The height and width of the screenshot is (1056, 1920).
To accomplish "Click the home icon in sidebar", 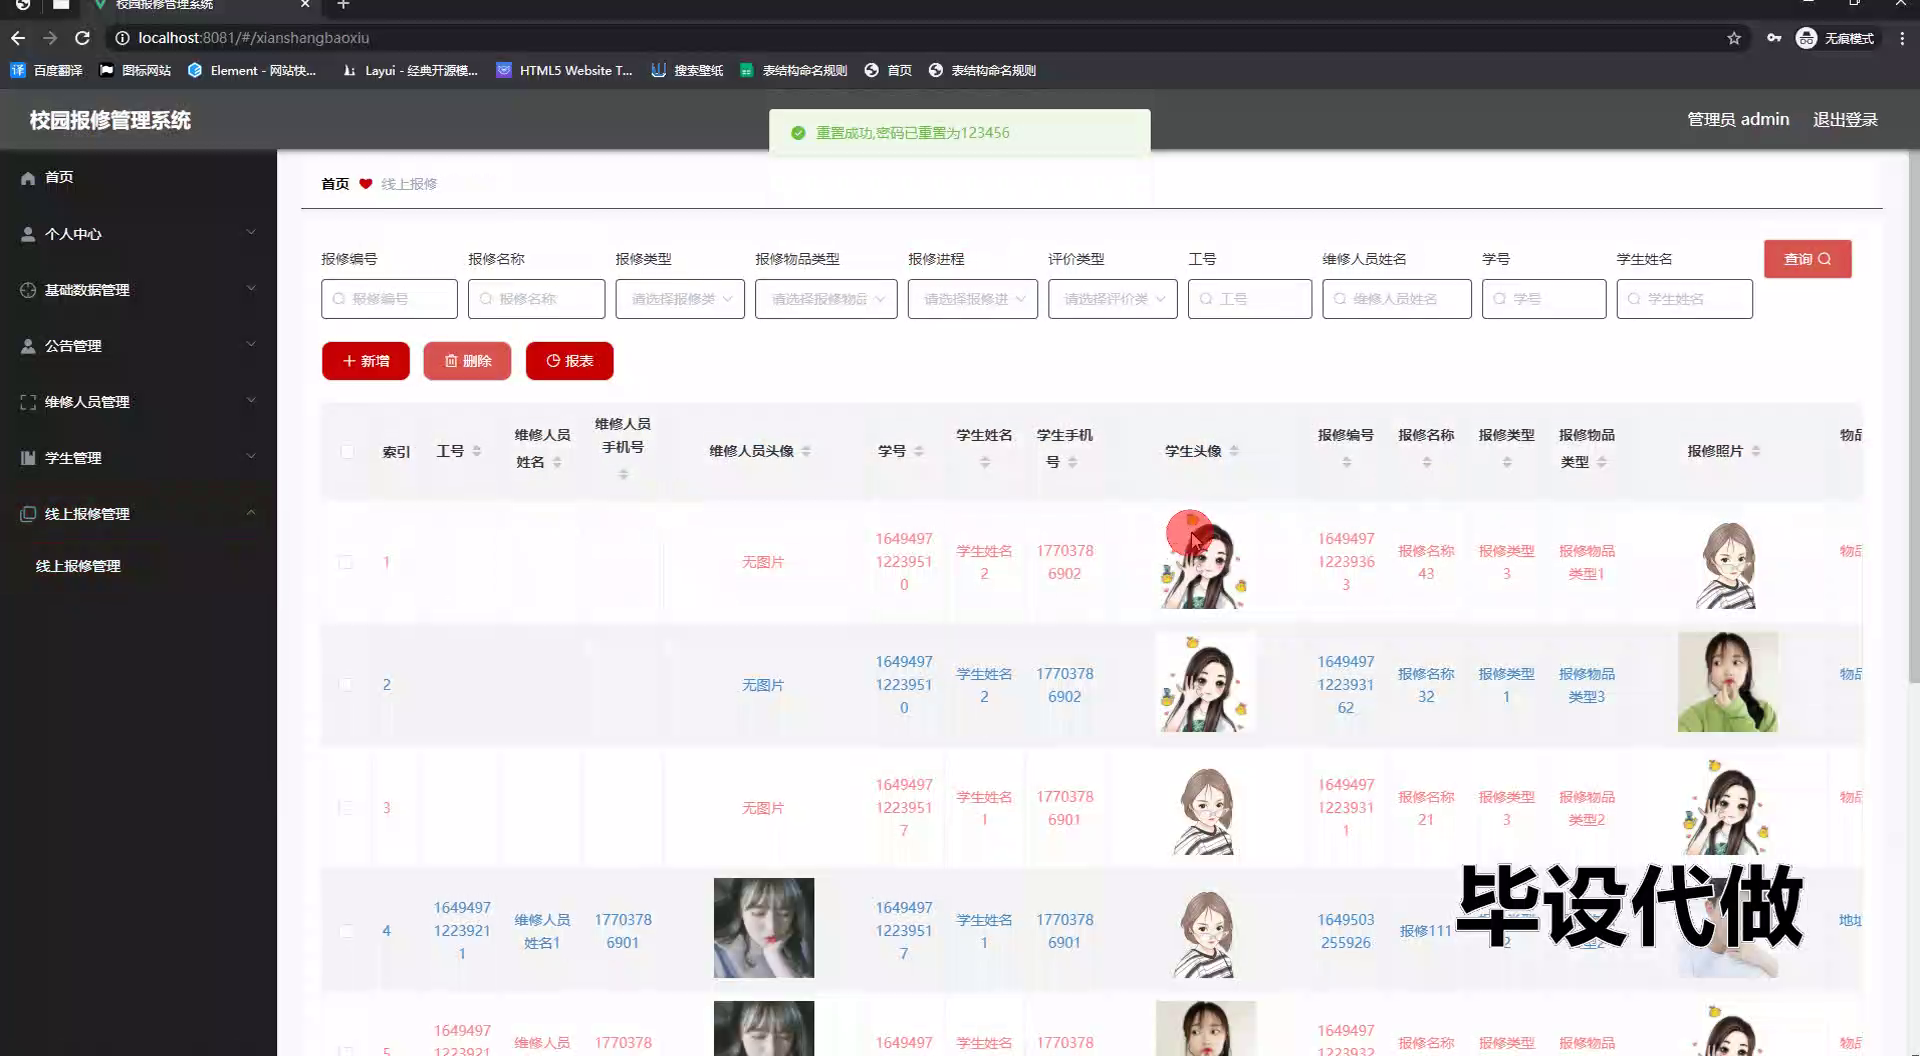I will click(28, 178).
